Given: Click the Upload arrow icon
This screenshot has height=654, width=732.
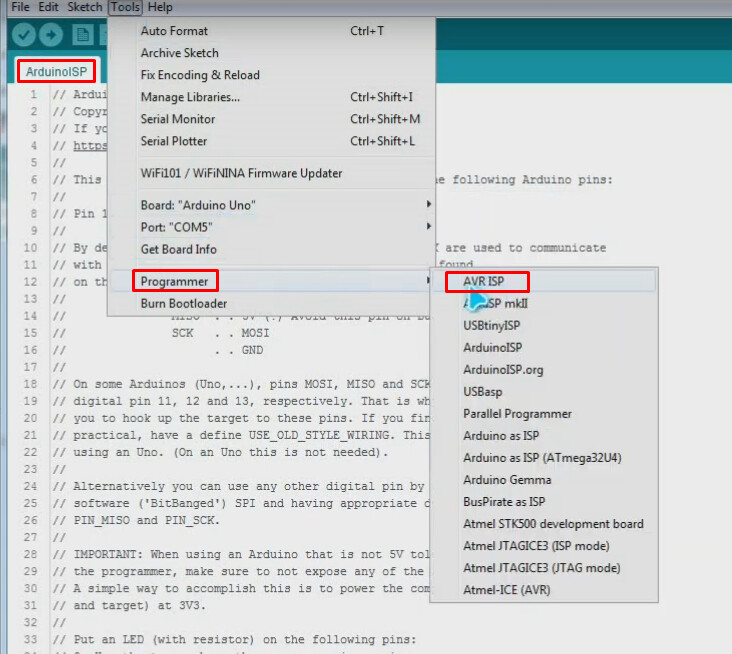Looking at the screenshot, I should coord(51,34).
